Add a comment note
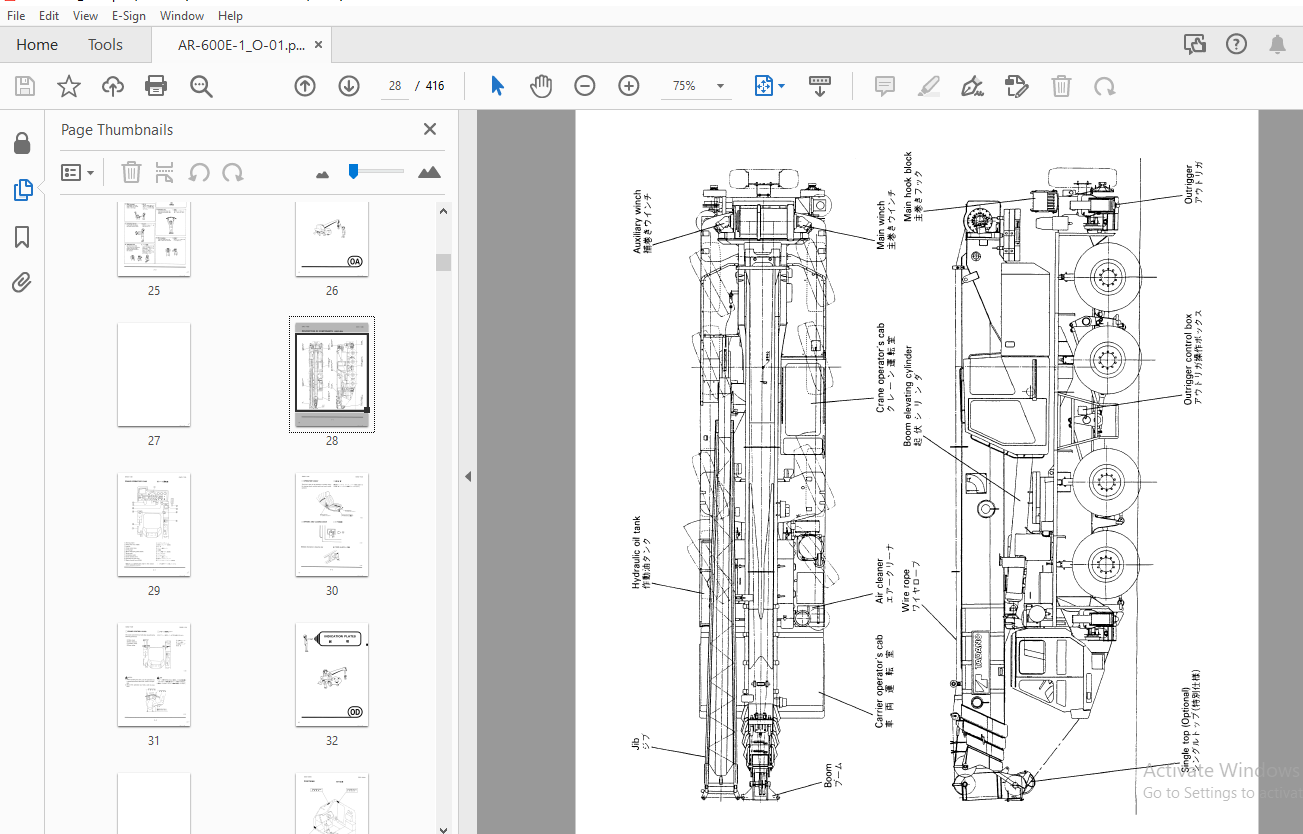Screen dimensions: 1303x834 [x=885, y=86]
